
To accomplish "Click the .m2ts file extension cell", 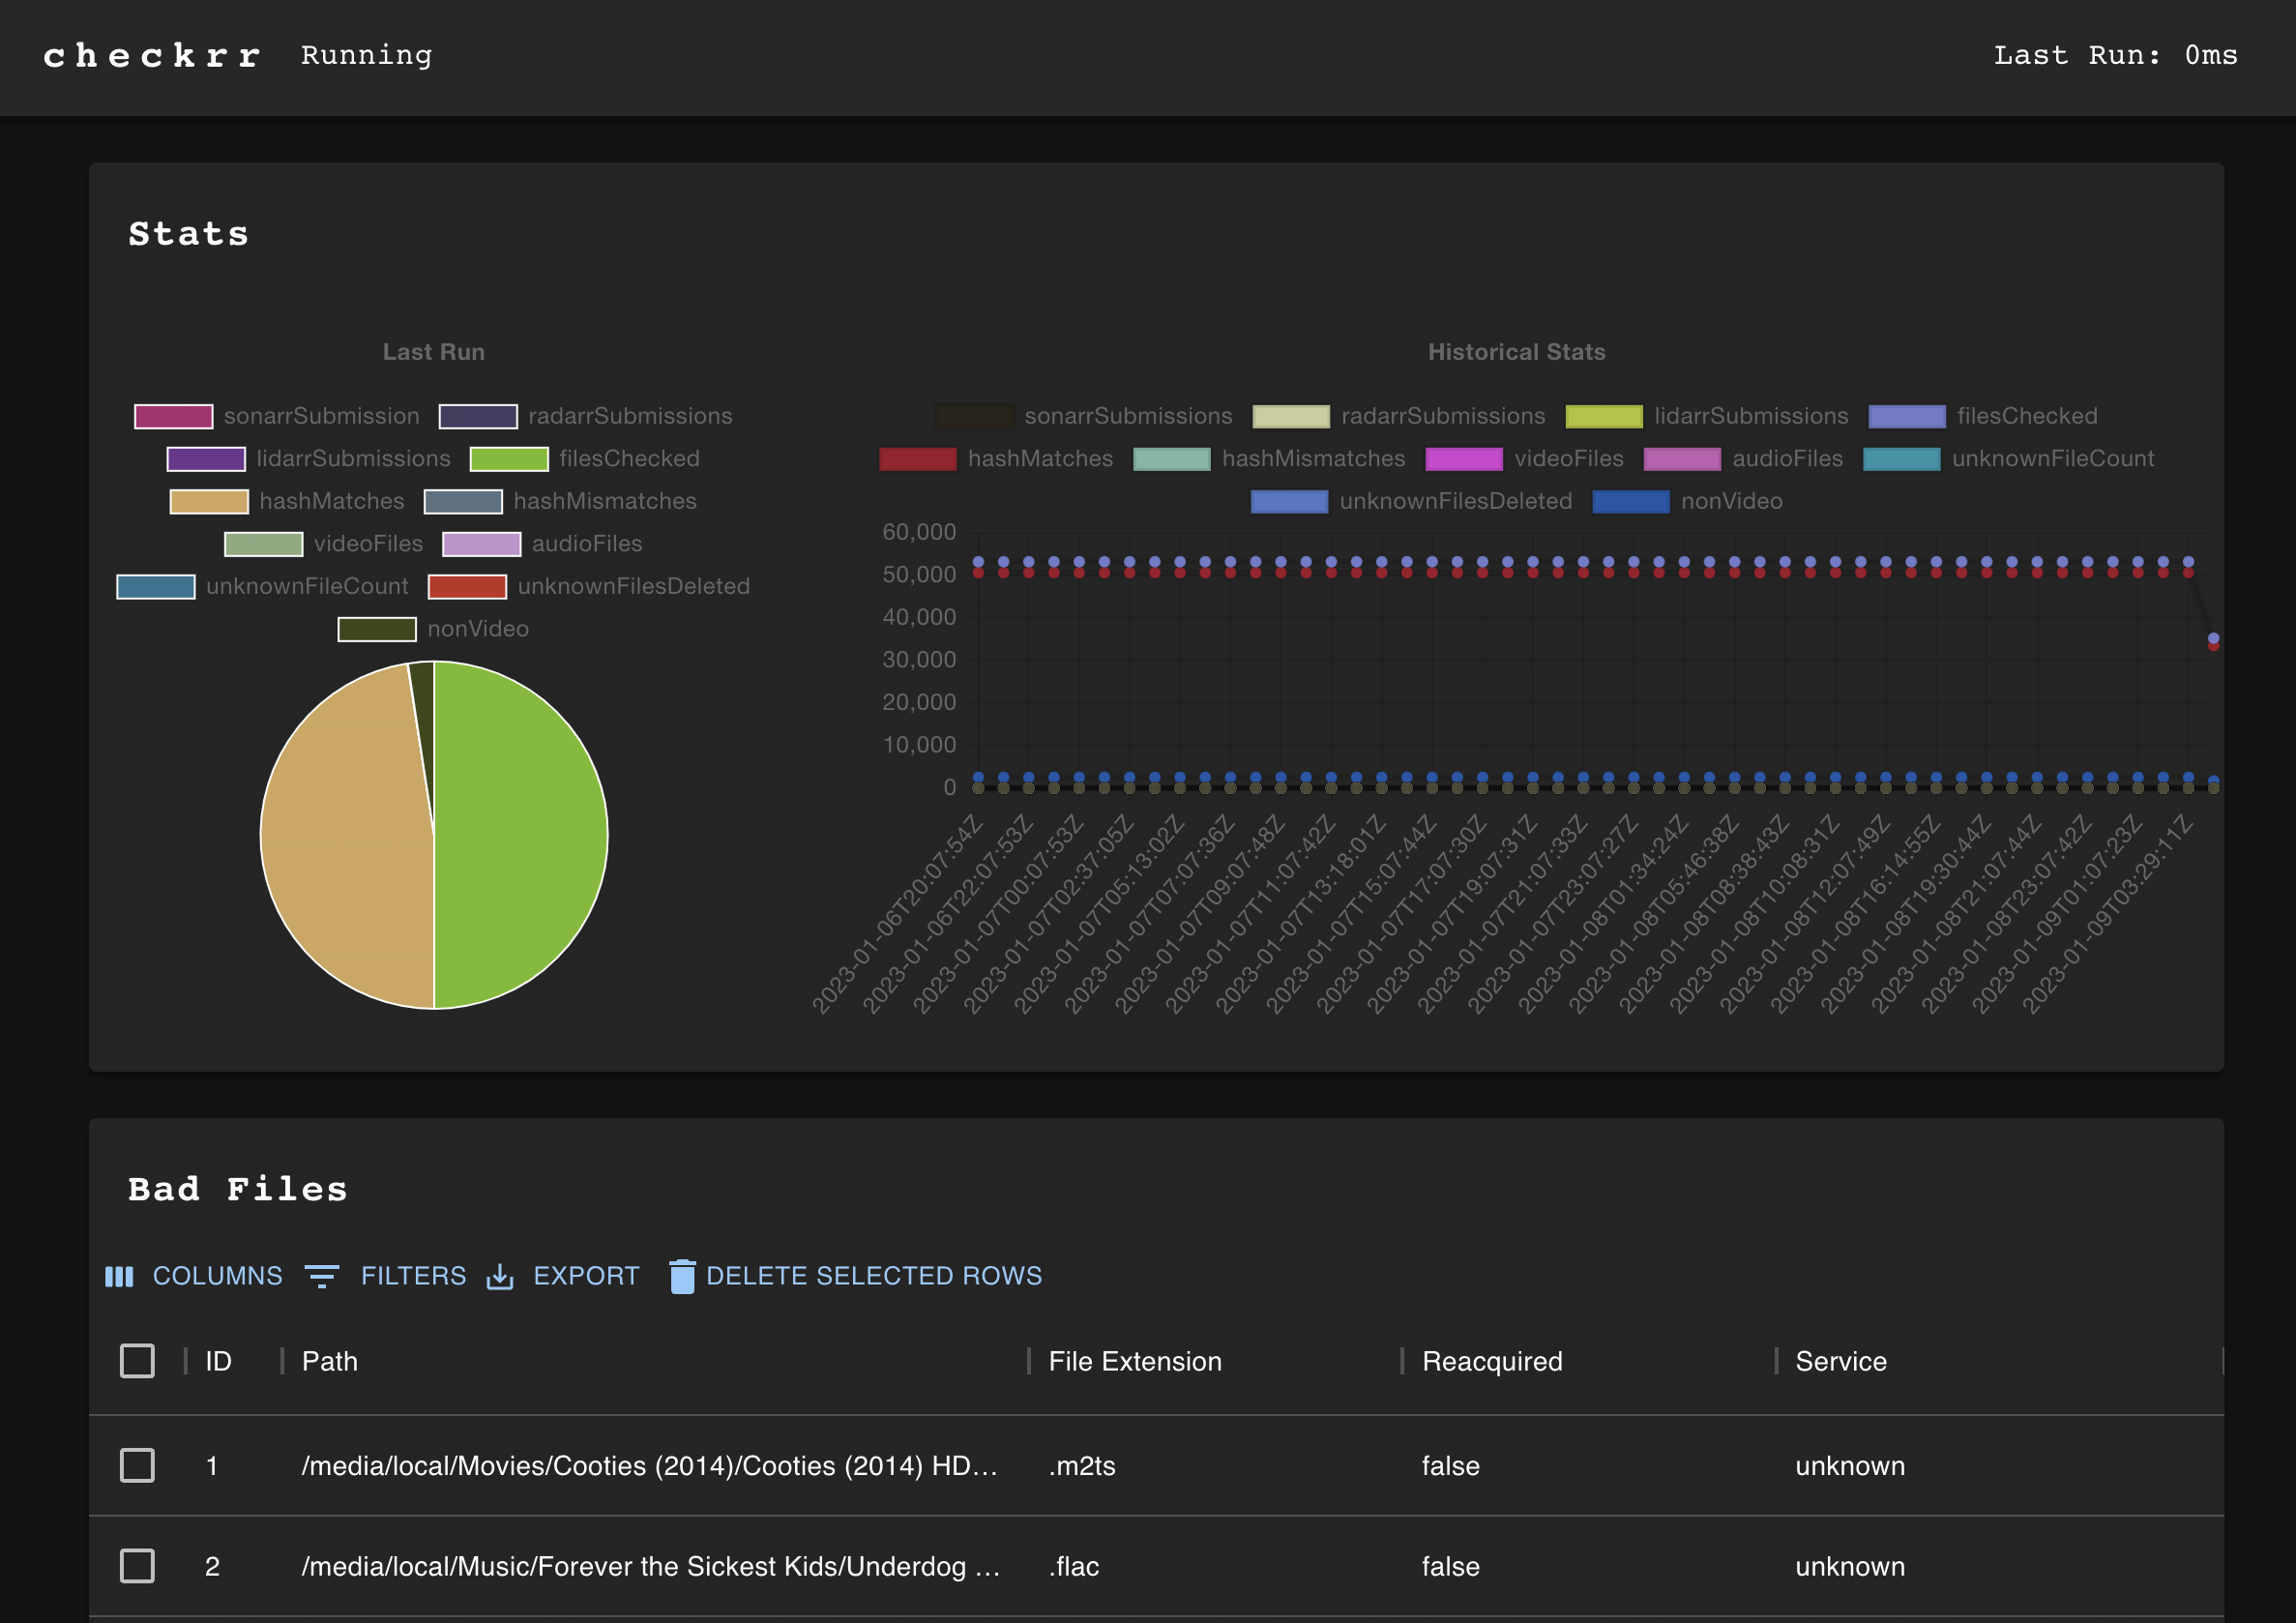I will 1082,1466.
